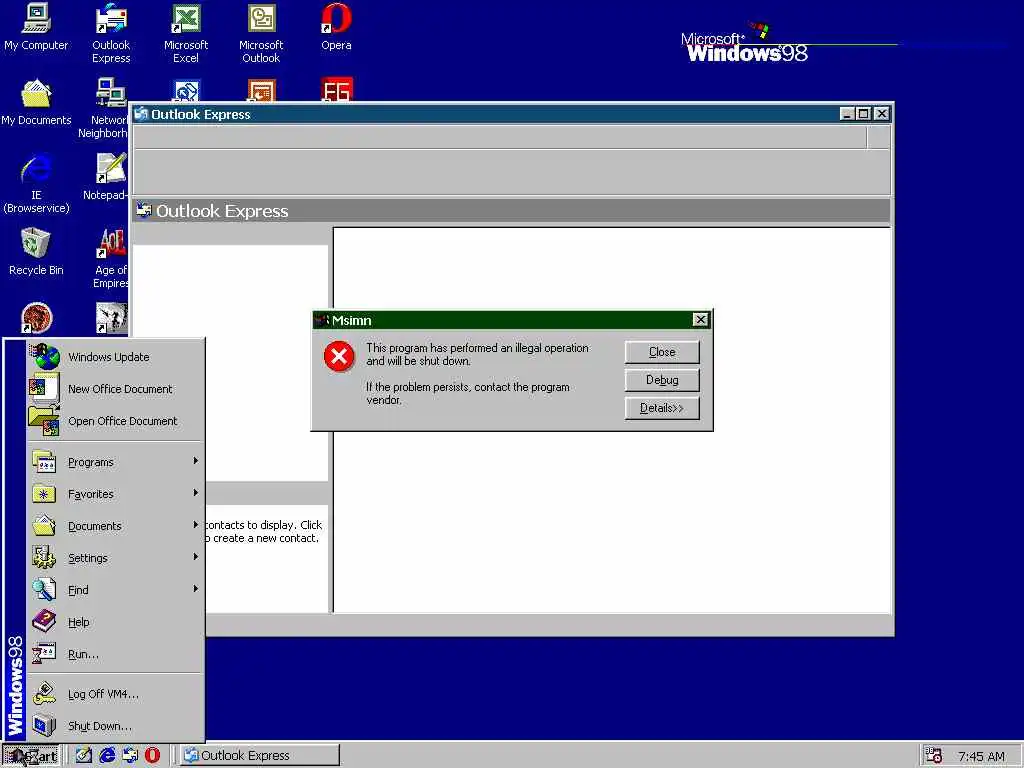Select the Microsoft Excel desktop shortcut
The width and height of the screenshot is (1024, 768).
click(185, 34)
